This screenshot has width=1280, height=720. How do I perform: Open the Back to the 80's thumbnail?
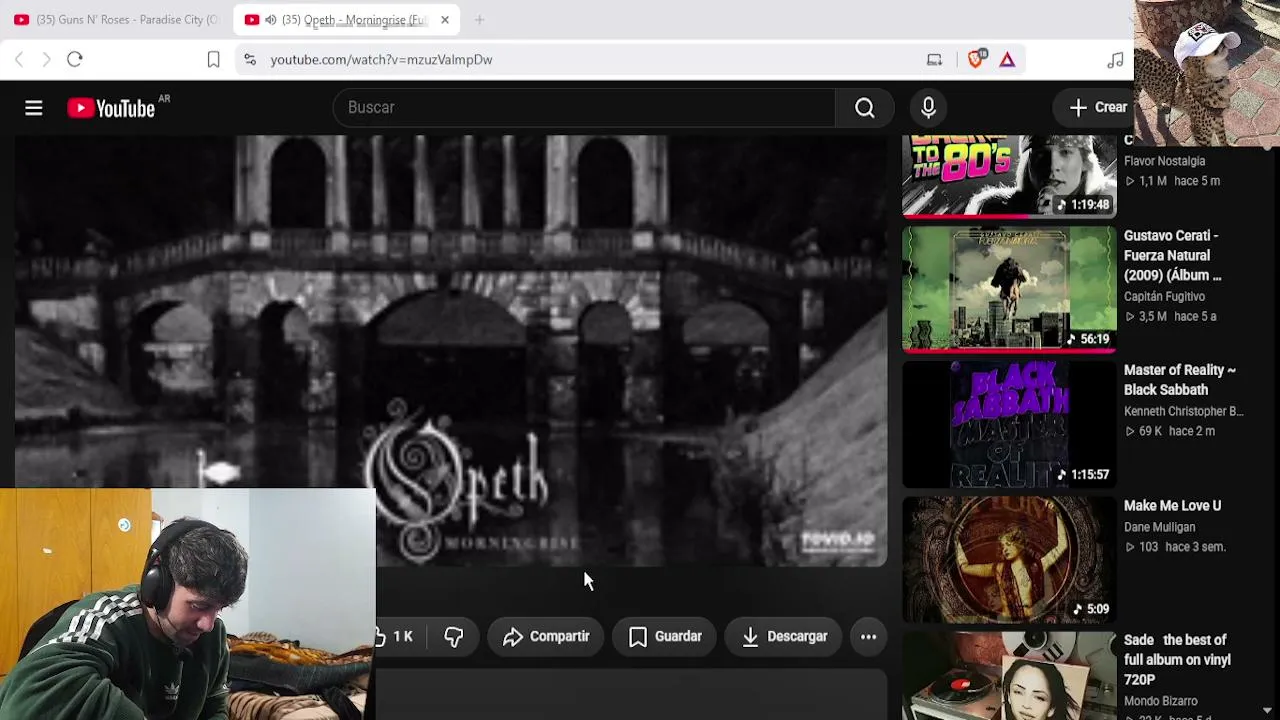click(1009, 177)
